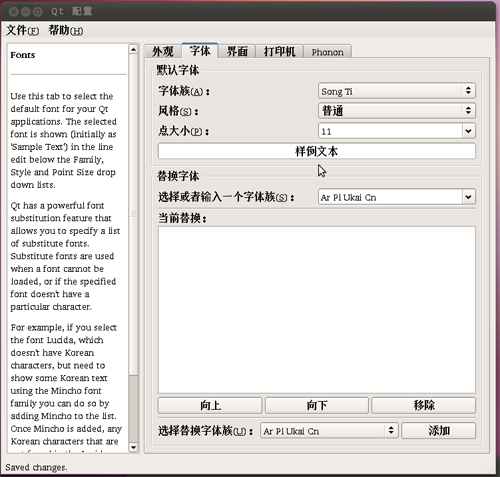Switch to the 界面 tab
This screenshot has width=500, height=477.
[x=237, y=52]
